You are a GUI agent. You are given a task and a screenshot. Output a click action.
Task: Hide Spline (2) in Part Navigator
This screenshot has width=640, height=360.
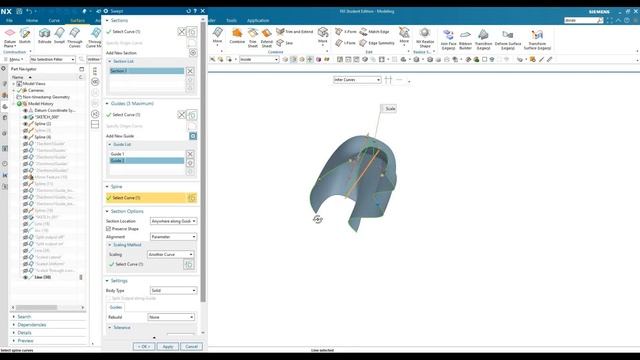tap(25, 124)
